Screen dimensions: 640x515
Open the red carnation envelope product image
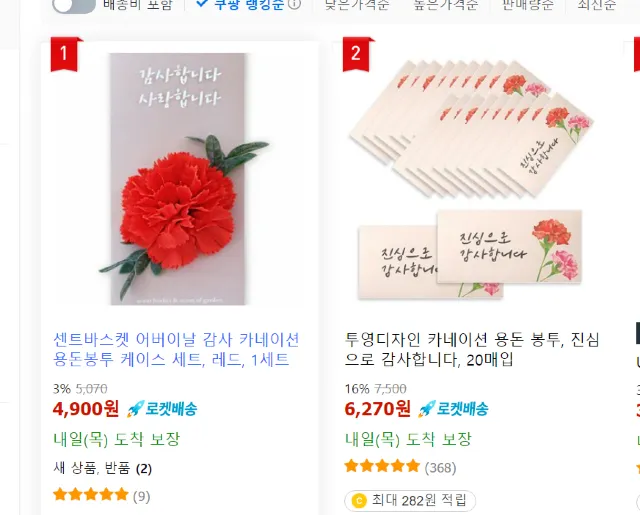point(179,179)
